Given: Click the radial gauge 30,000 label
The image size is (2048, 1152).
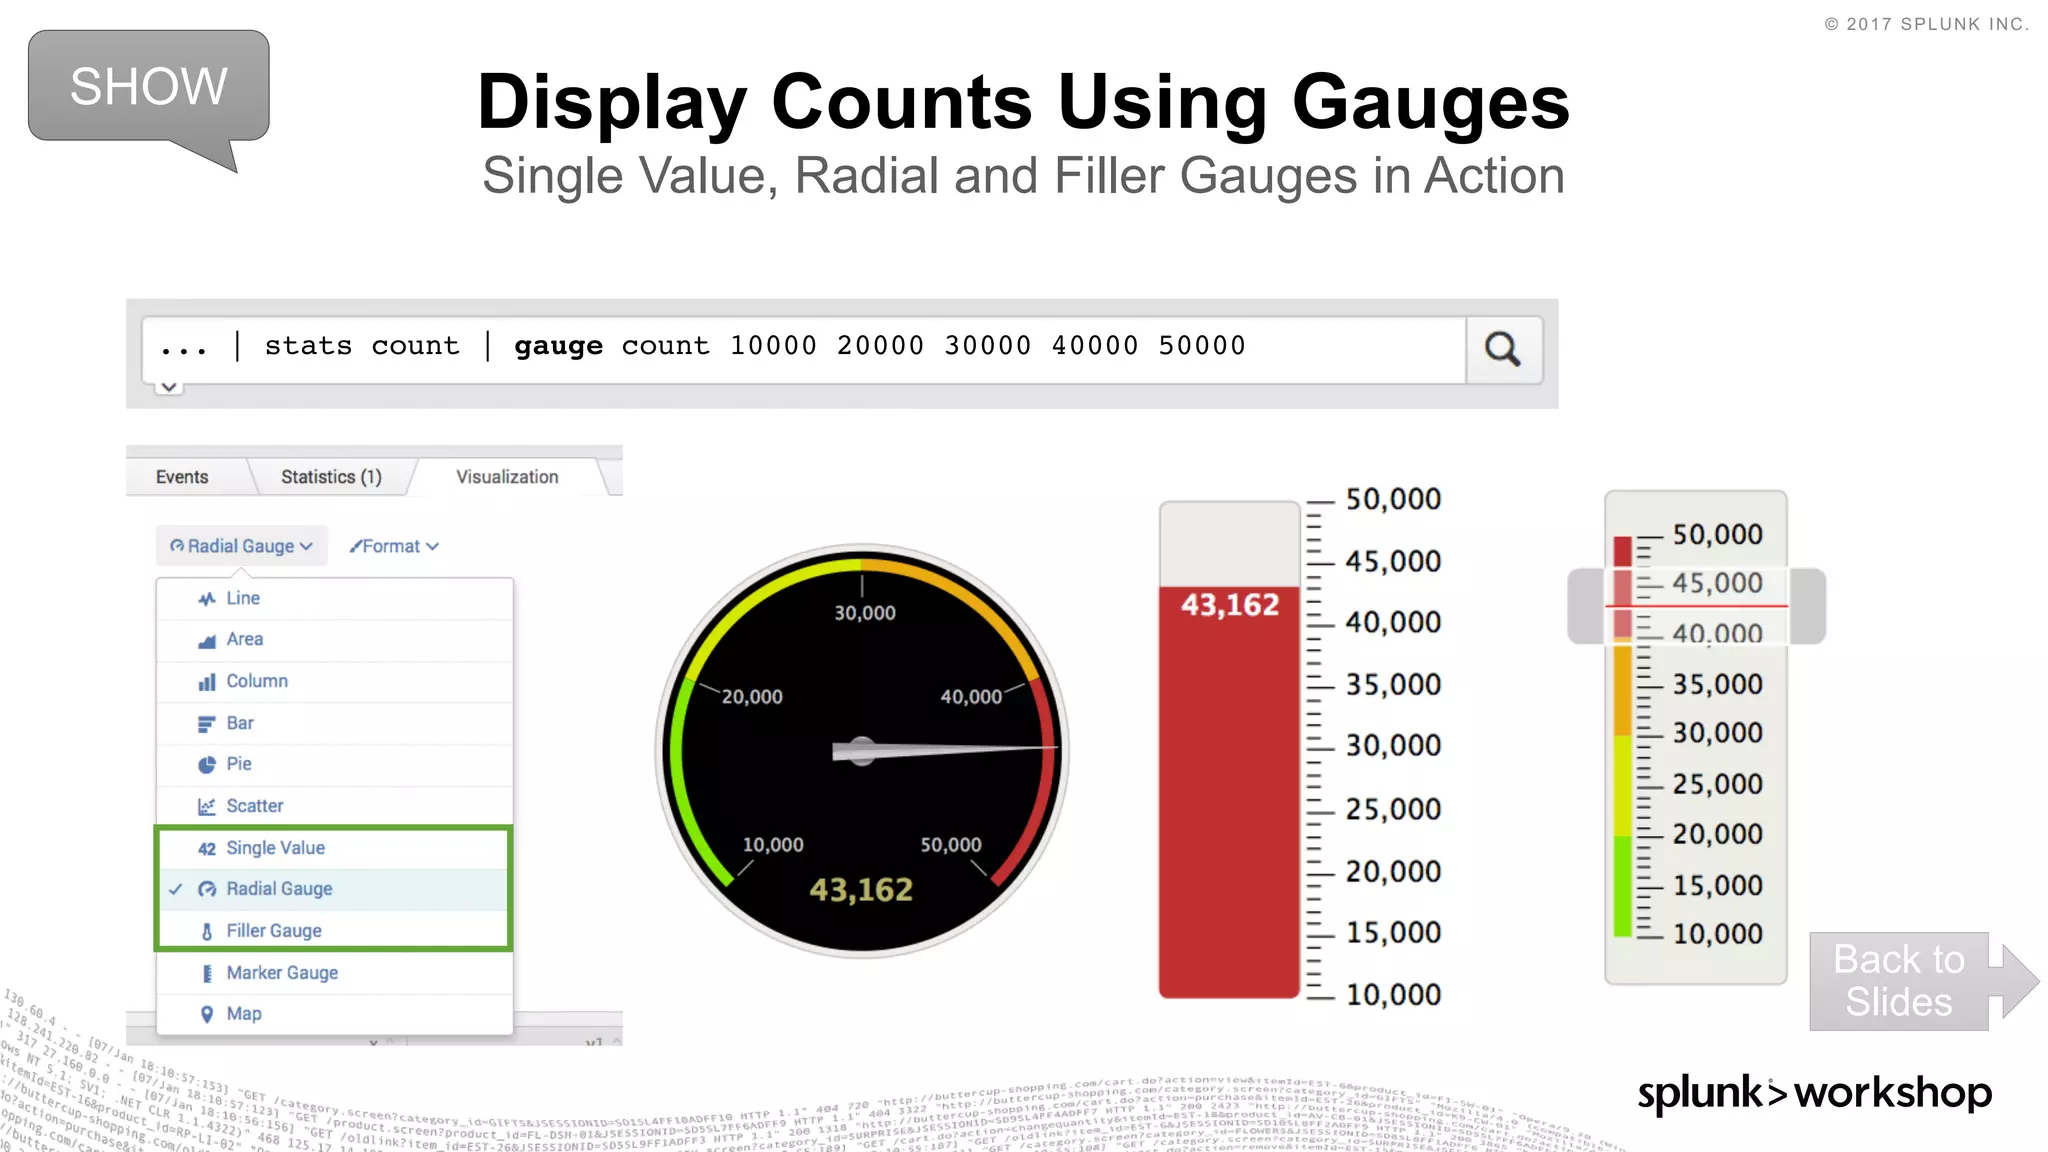Looking at the screenshot, I should (x=865, y=613).
